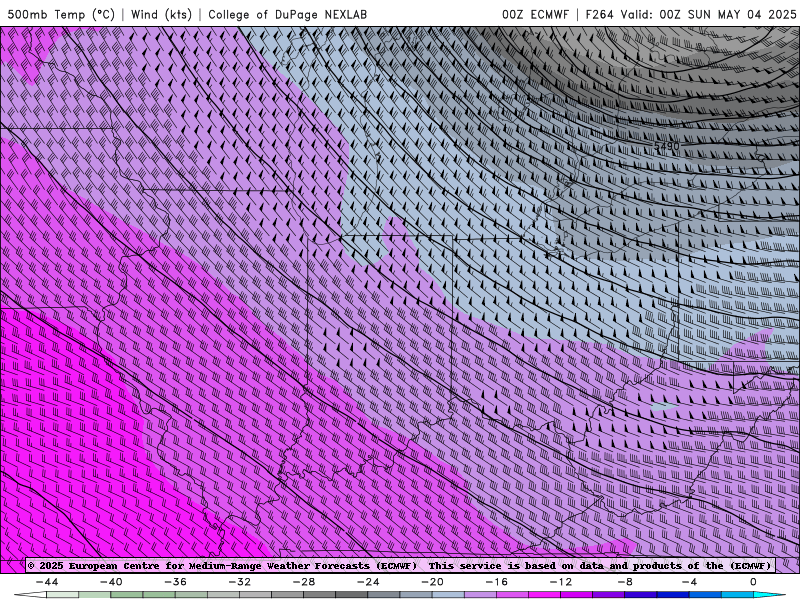This screenshot has width=800, height=600.
Task: Click the '-36' colorbar tick label
Action: [175, 582]
